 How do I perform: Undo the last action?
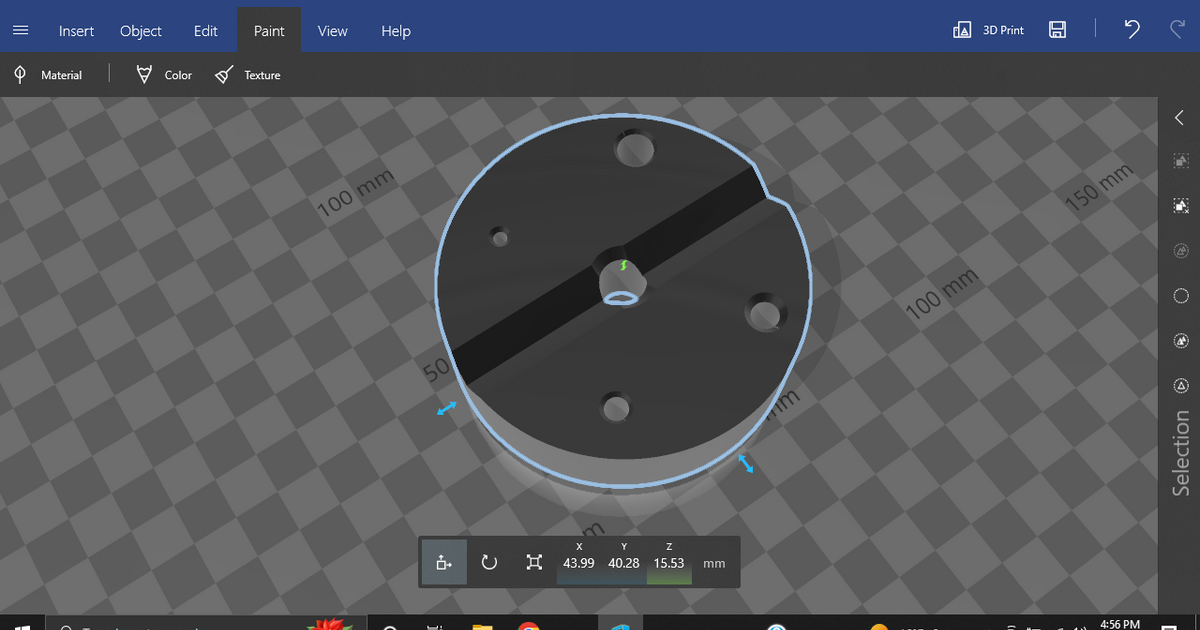(x=1132, y=30)
